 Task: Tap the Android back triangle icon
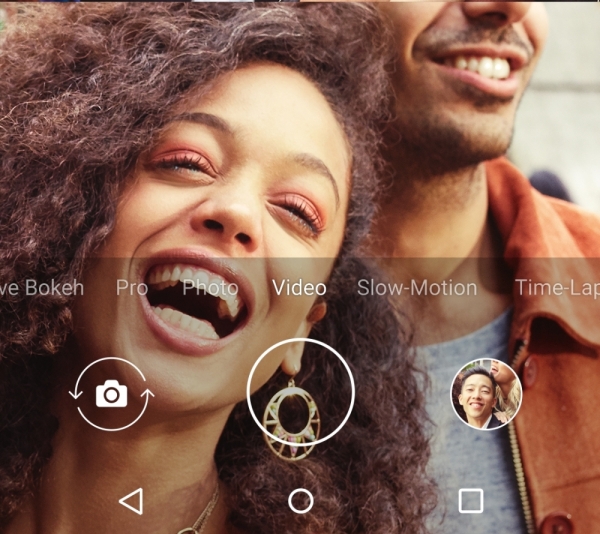tap(131, 501)
